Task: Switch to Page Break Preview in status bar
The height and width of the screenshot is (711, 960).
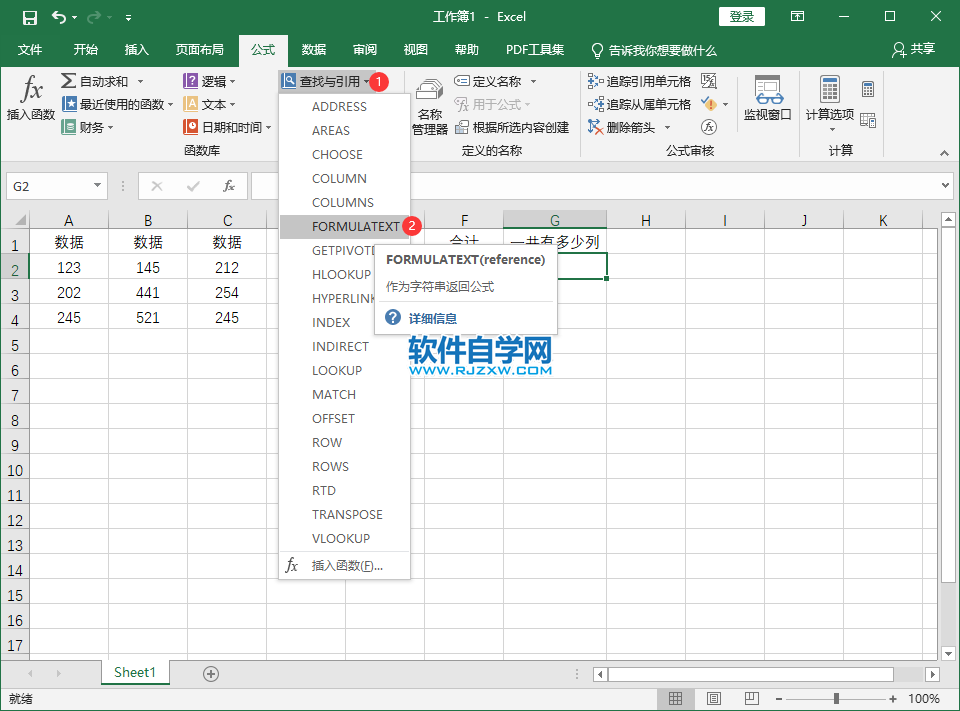Action: click(x=751, y=699)
